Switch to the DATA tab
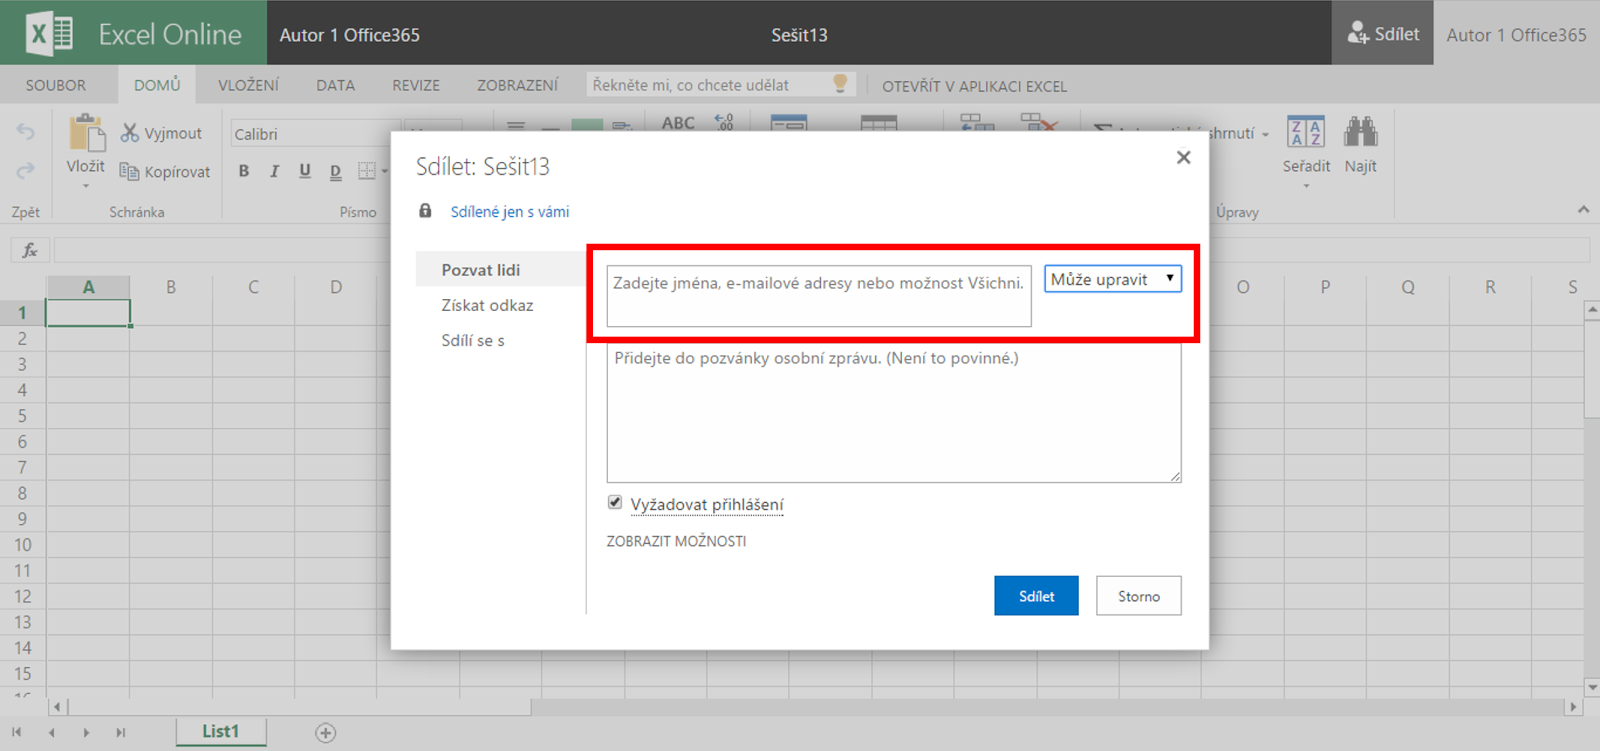Viewport: 1600px width, 751px height. (x=336, y=85)
